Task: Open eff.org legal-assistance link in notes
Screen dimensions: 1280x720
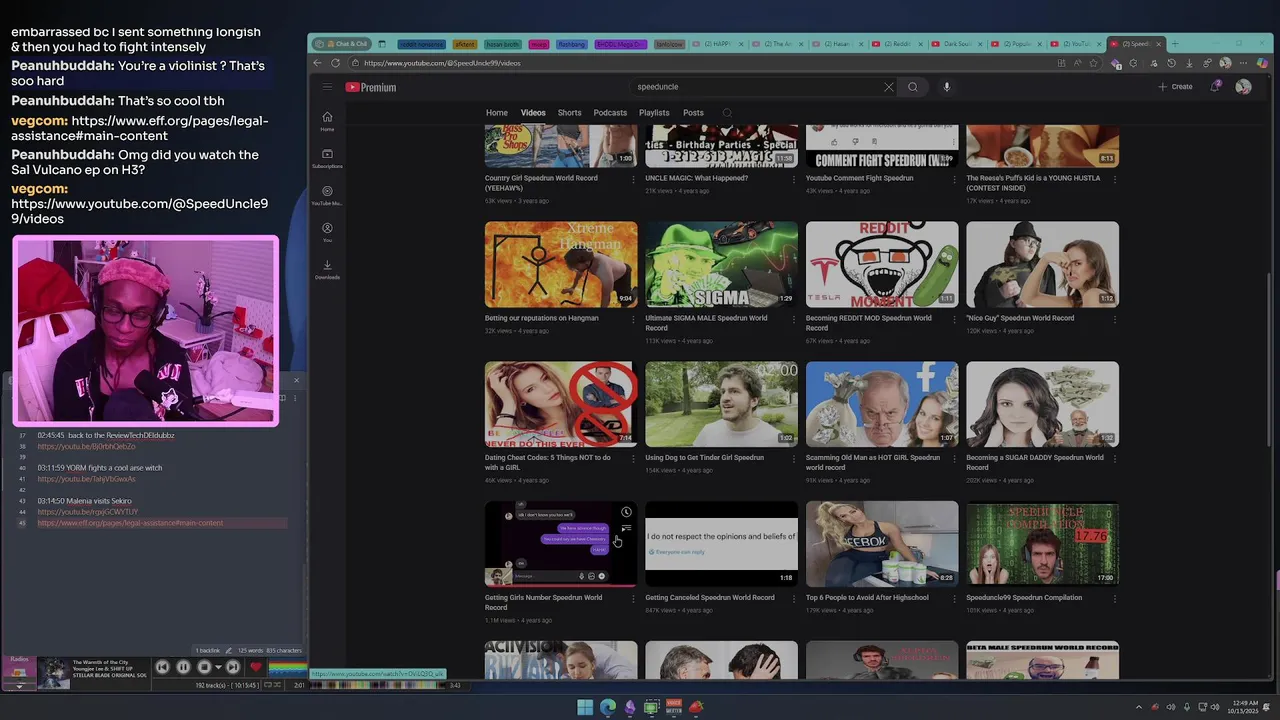Action: pyautogui.click(x=130, y=523)
